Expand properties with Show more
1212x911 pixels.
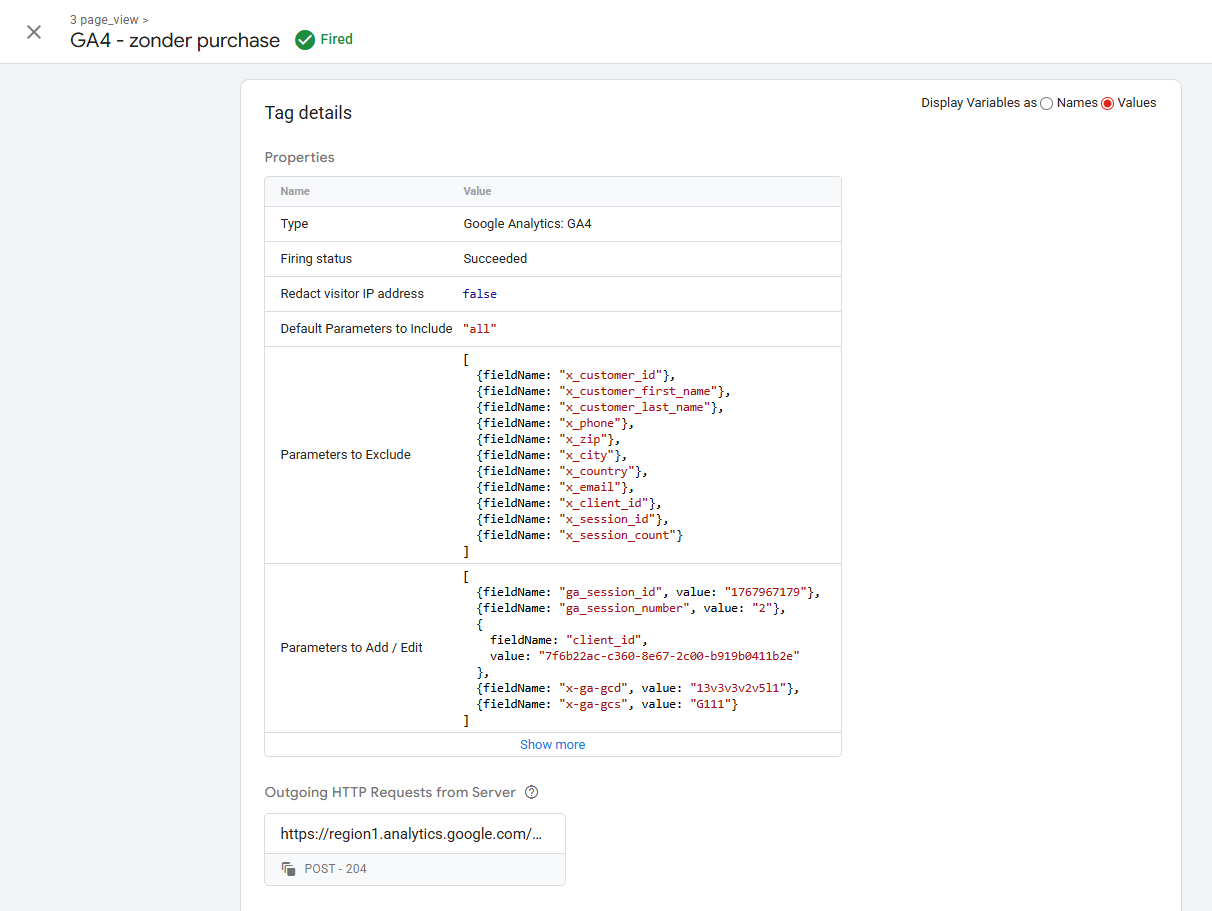coord(552,745)
